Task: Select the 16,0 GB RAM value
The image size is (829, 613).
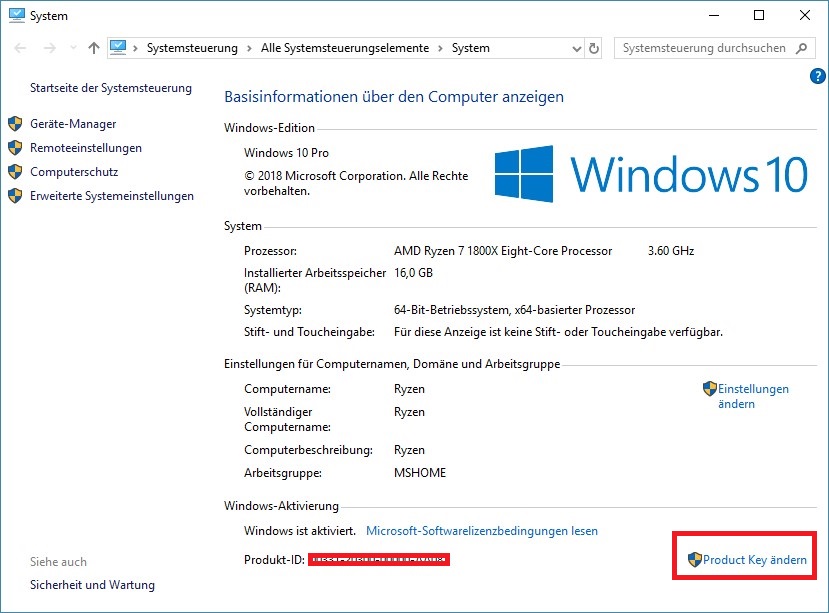Action: click(x=413, y=273)
